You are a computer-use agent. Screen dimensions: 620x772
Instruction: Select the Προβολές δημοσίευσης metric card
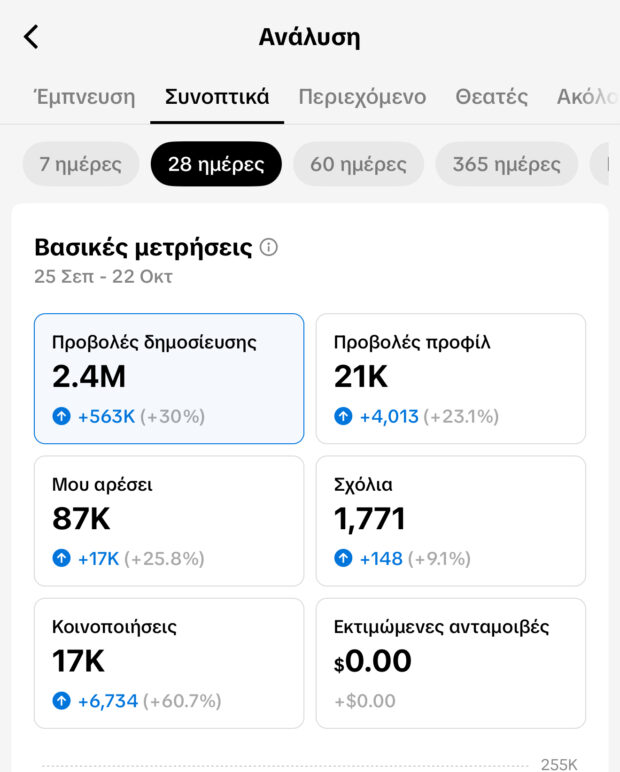169,378
